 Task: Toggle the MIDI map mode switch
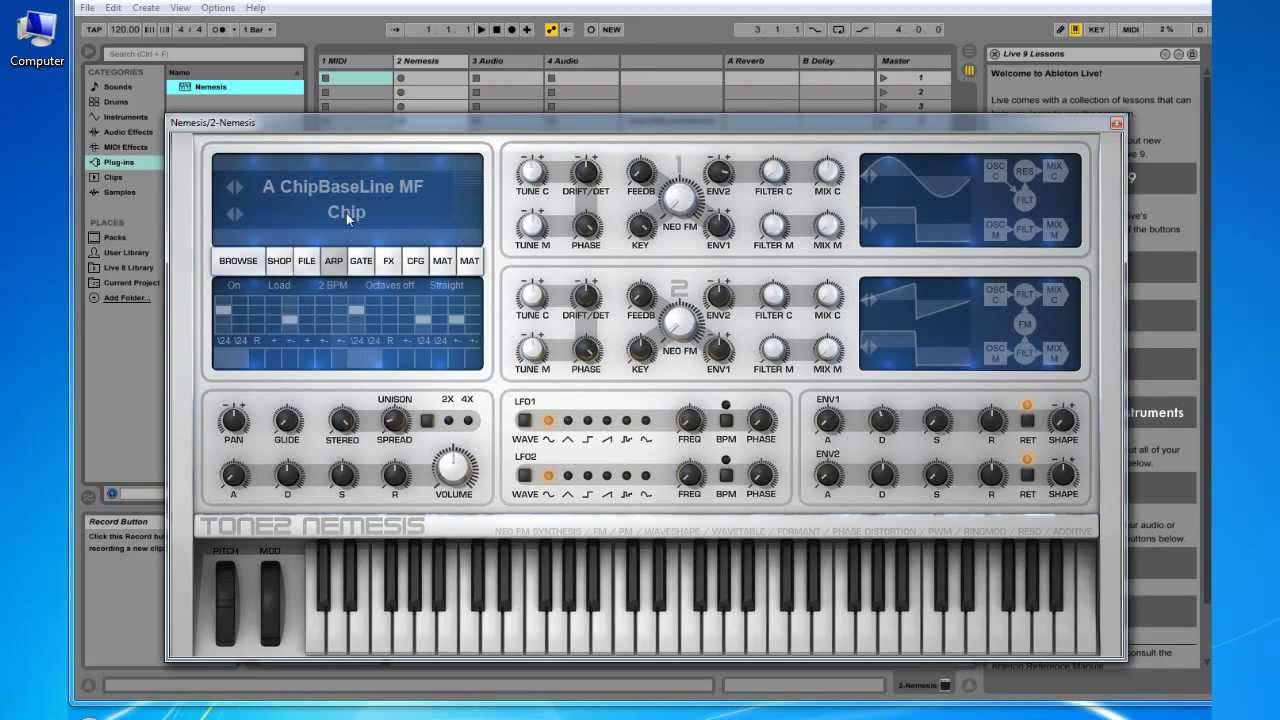[x=1130, y=29]
